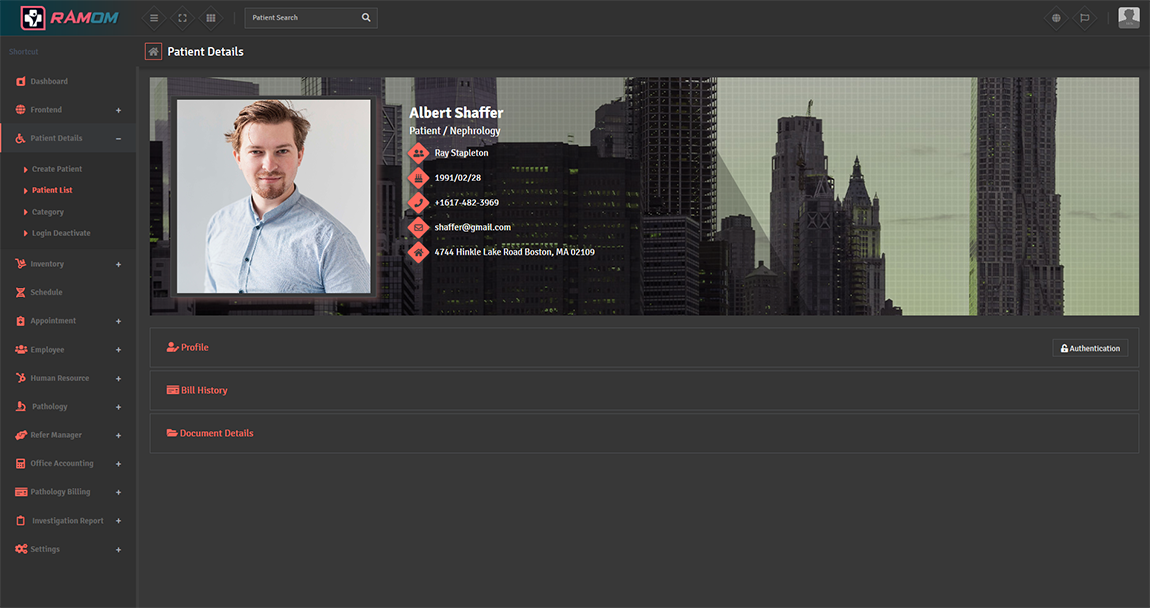The width and height of the screenshot is (1150, 608).
Task: Open the user avatar menu
Action: [x=1128, y=18]
